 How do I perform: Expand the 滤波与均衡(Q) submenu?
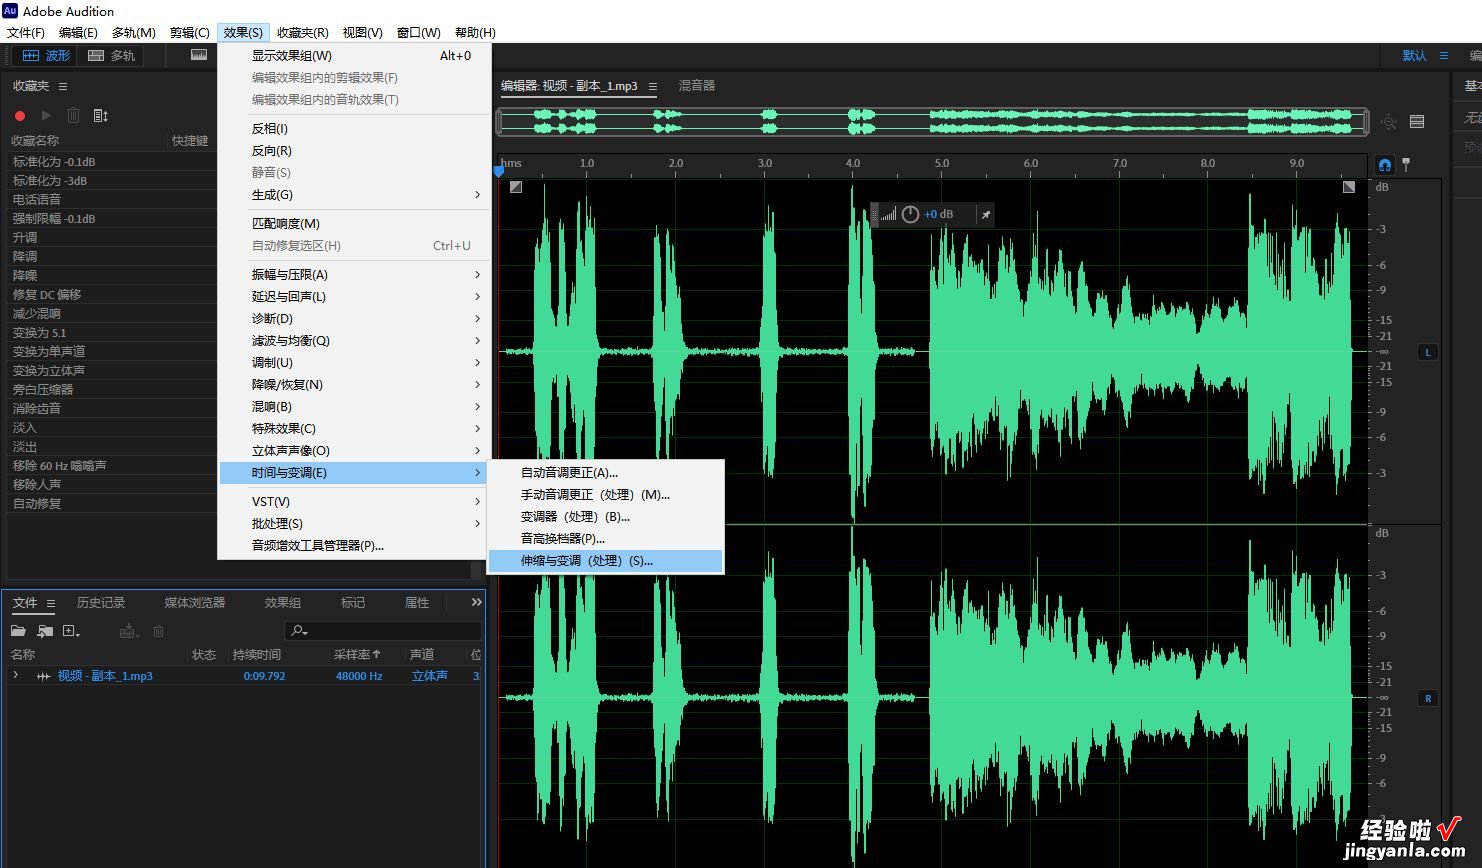[354, 340]
